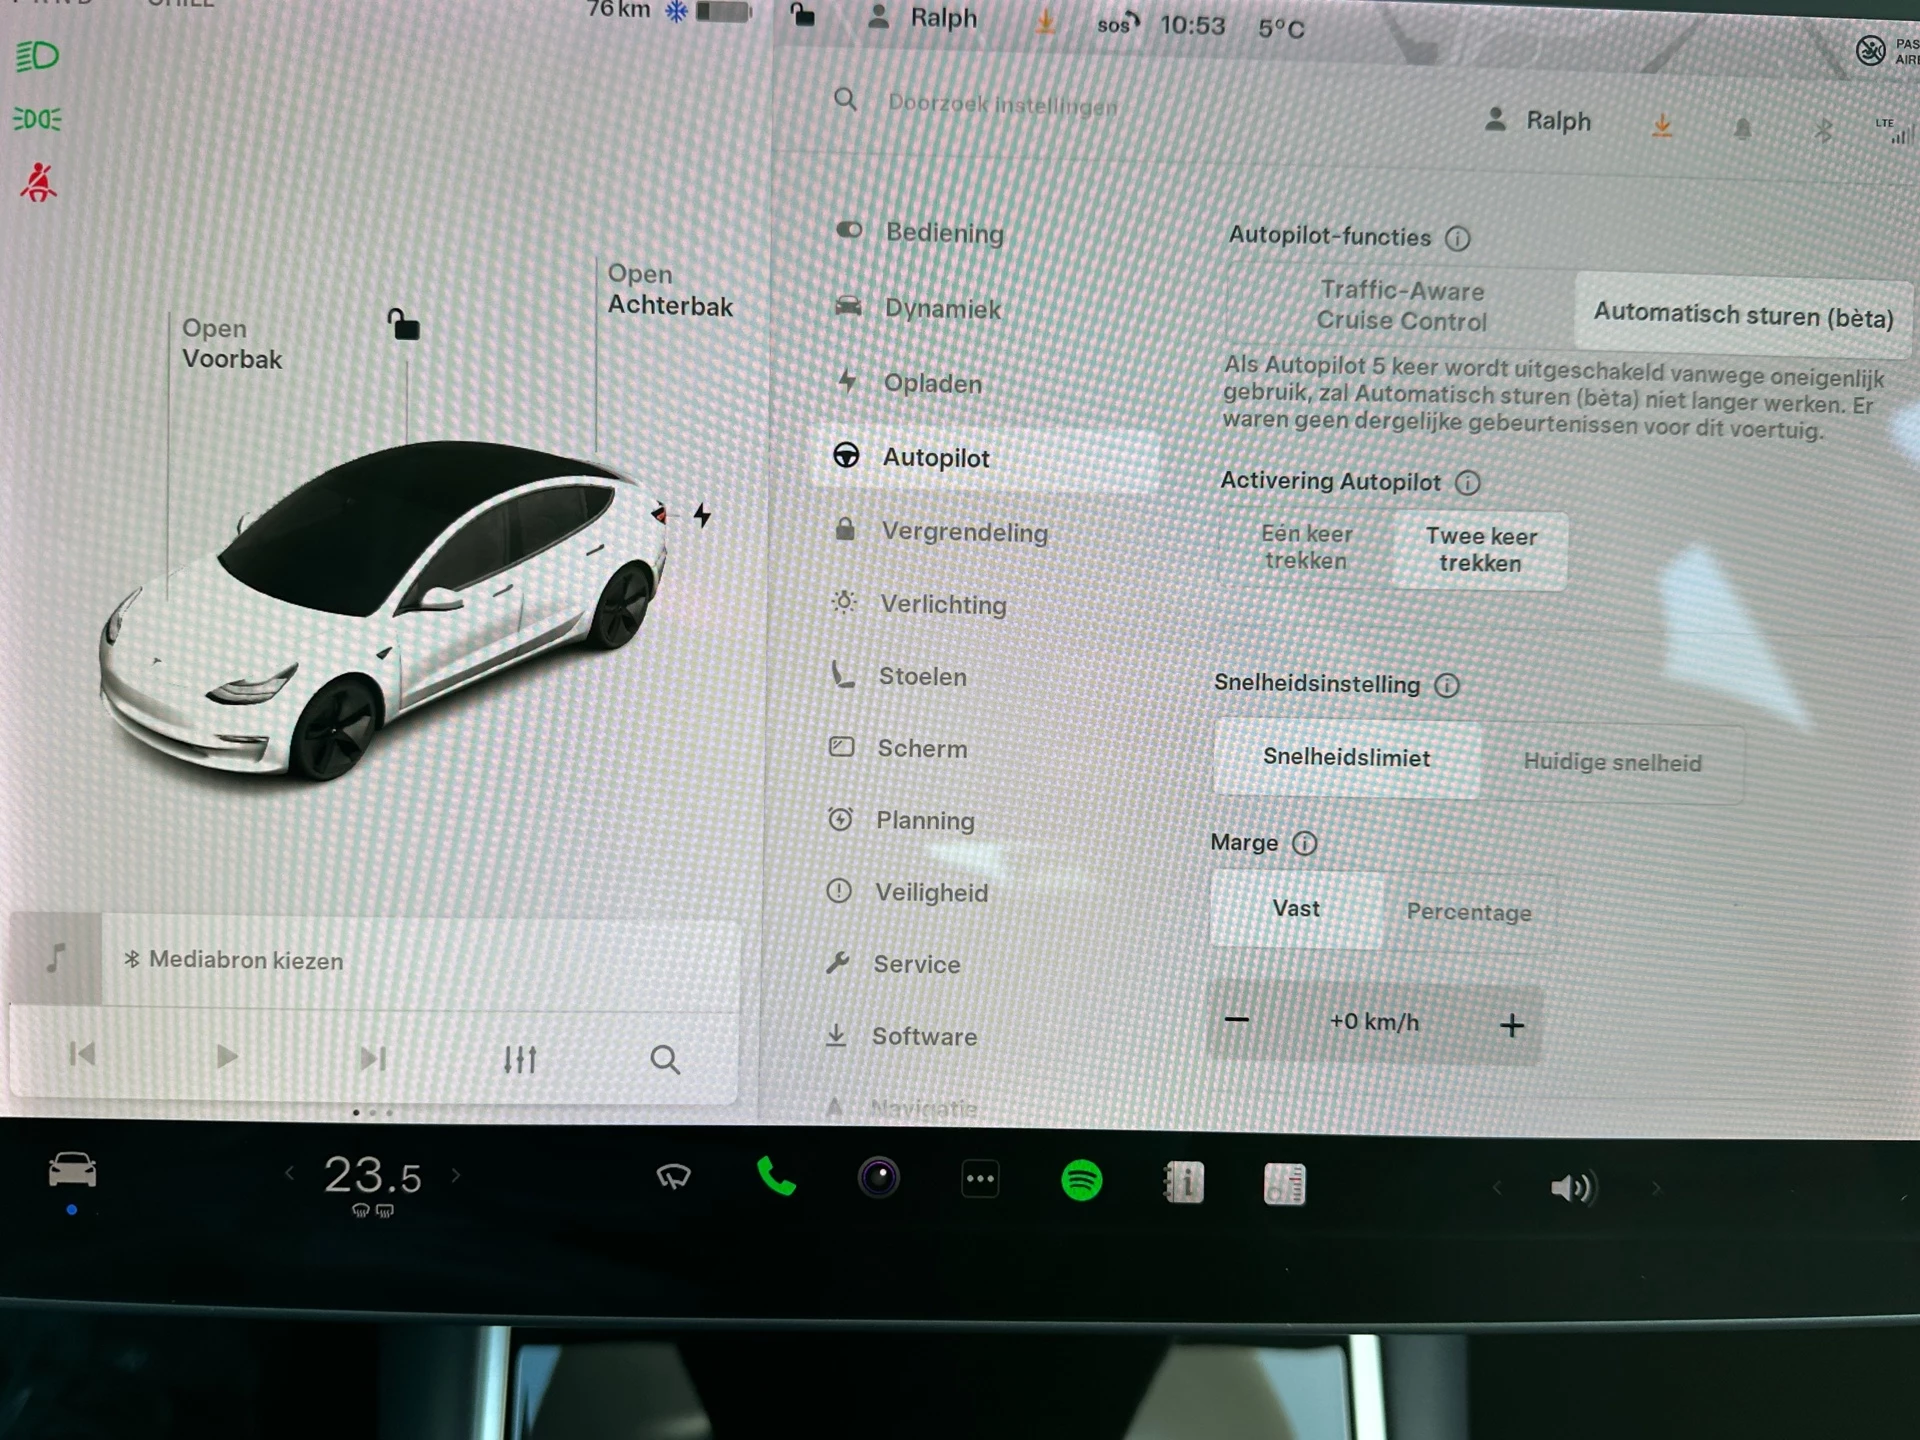
Task: Launch Spotify from the bottom app bar
Action: [x=1081, y=1180]
